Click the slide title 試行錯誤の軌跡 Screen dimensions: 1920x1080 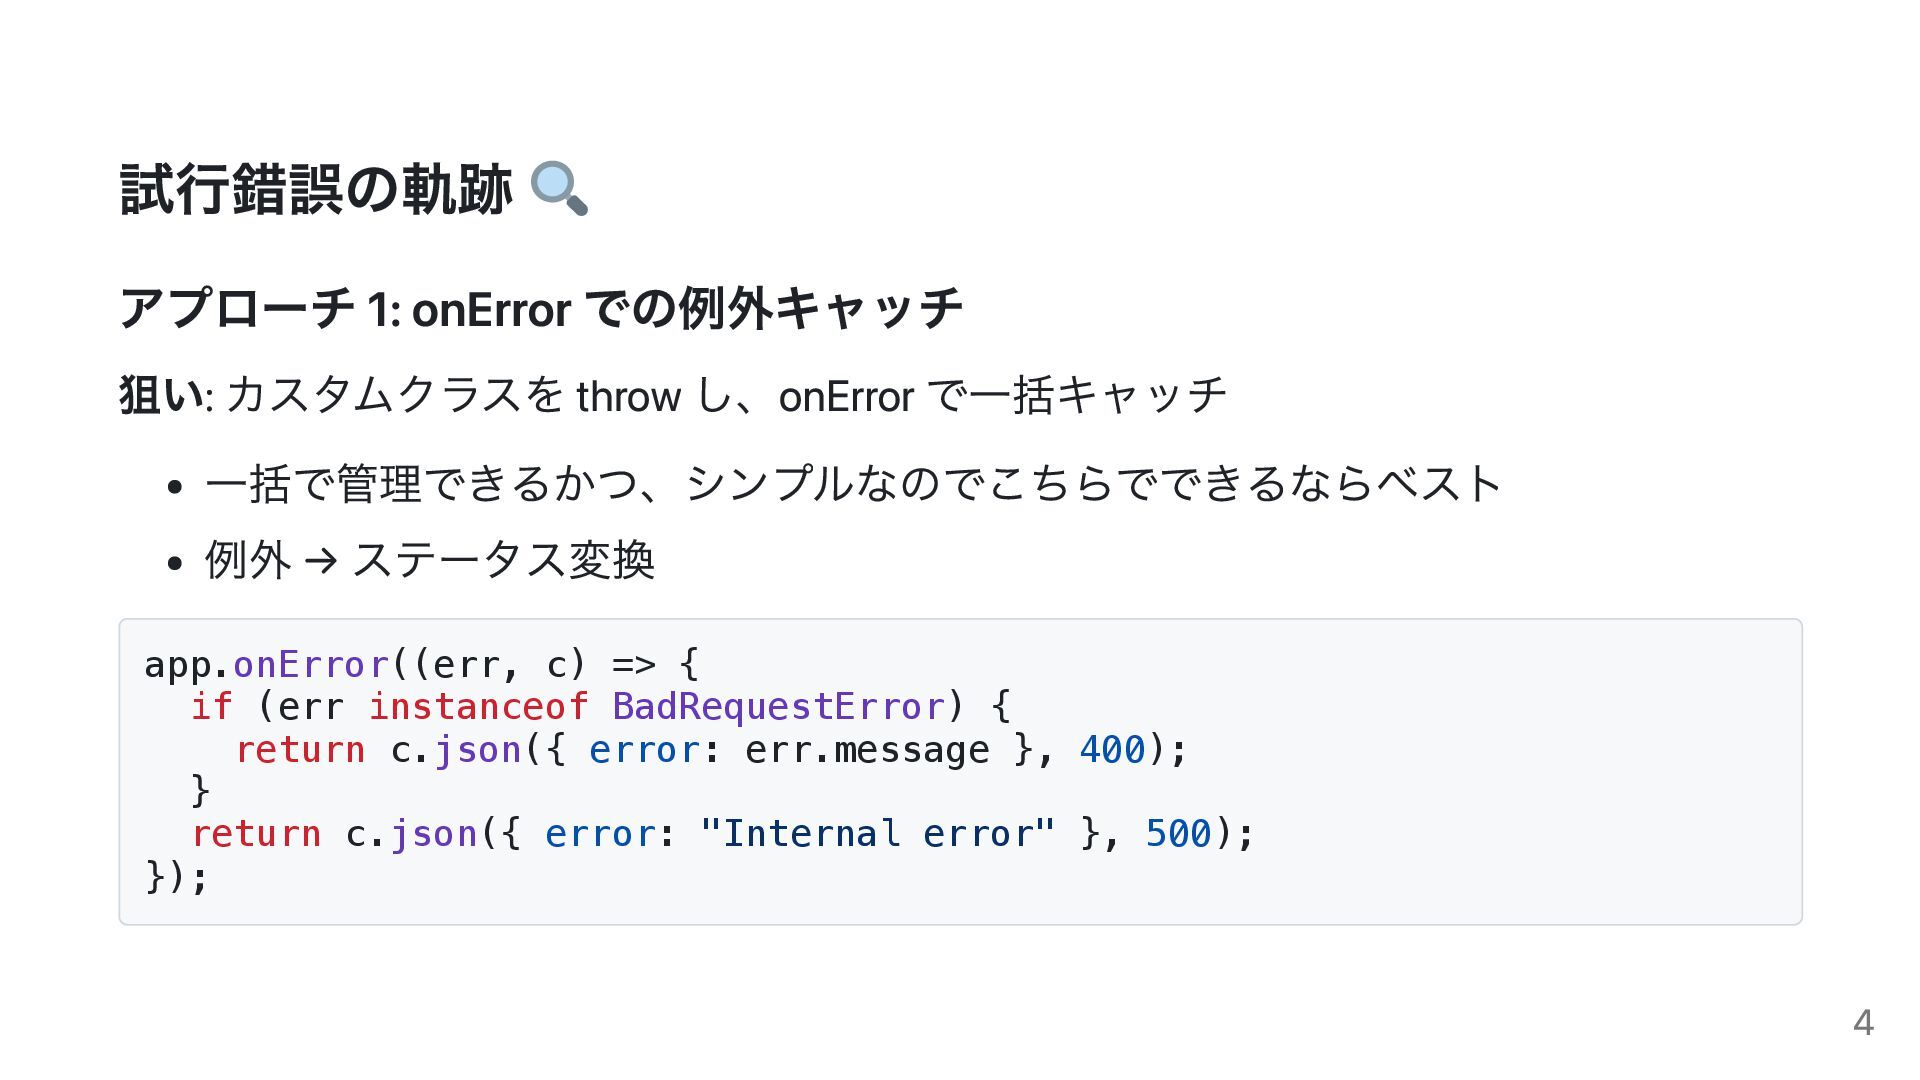point(316,189)
